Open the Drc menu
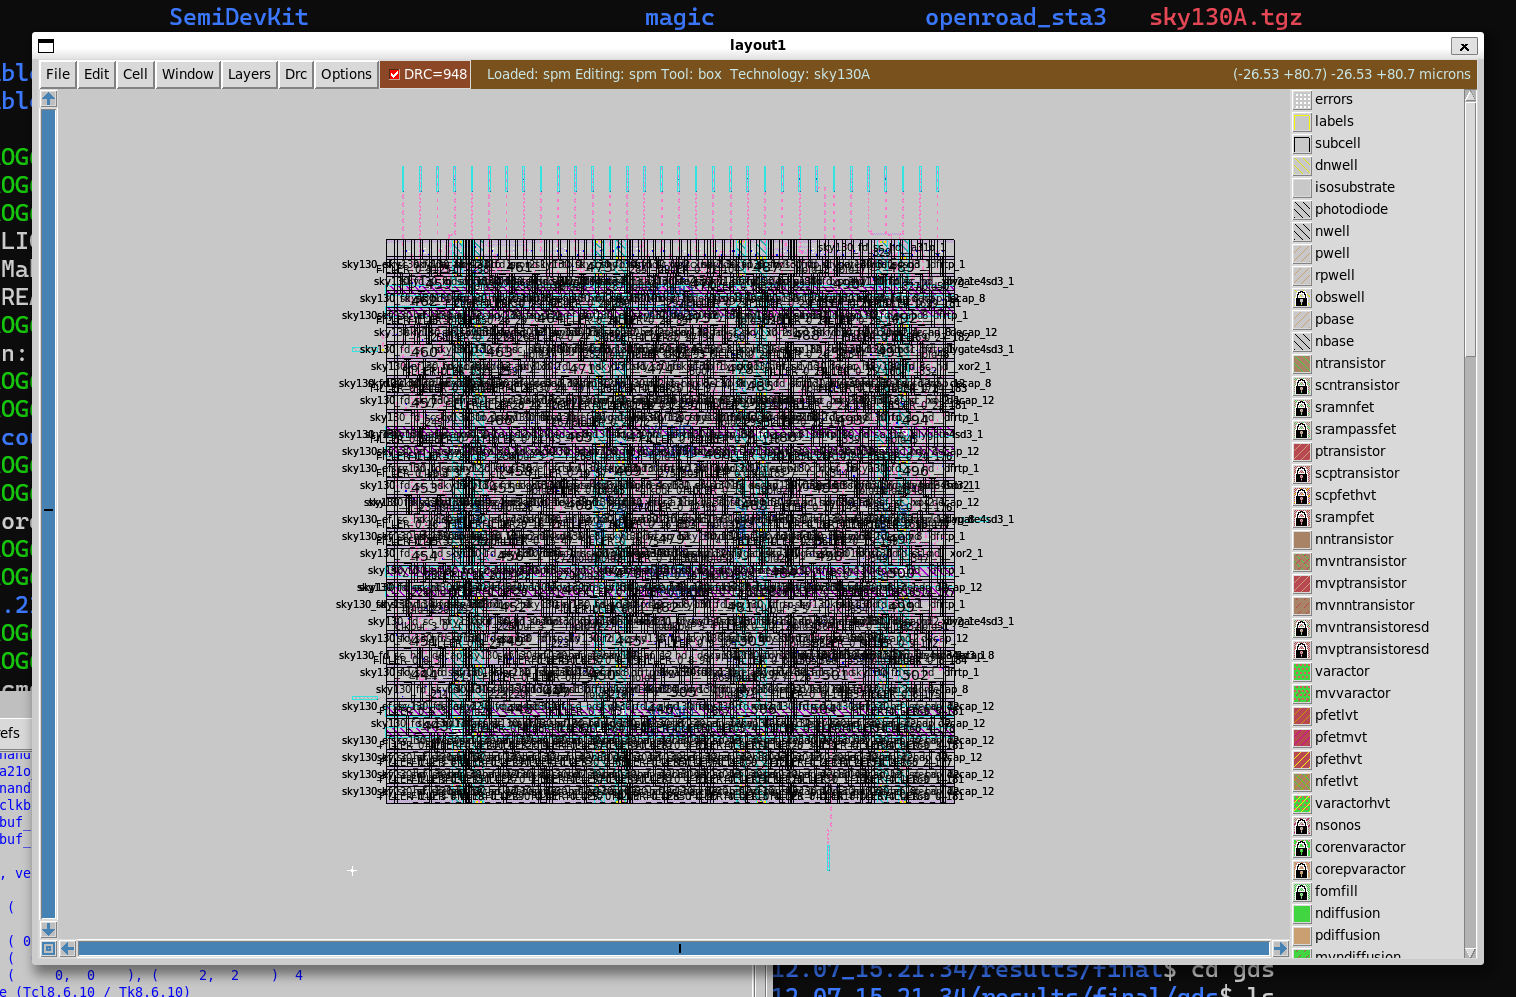Screen dimensions: 1516x997 pyautogui.click(x=296, y=74)
